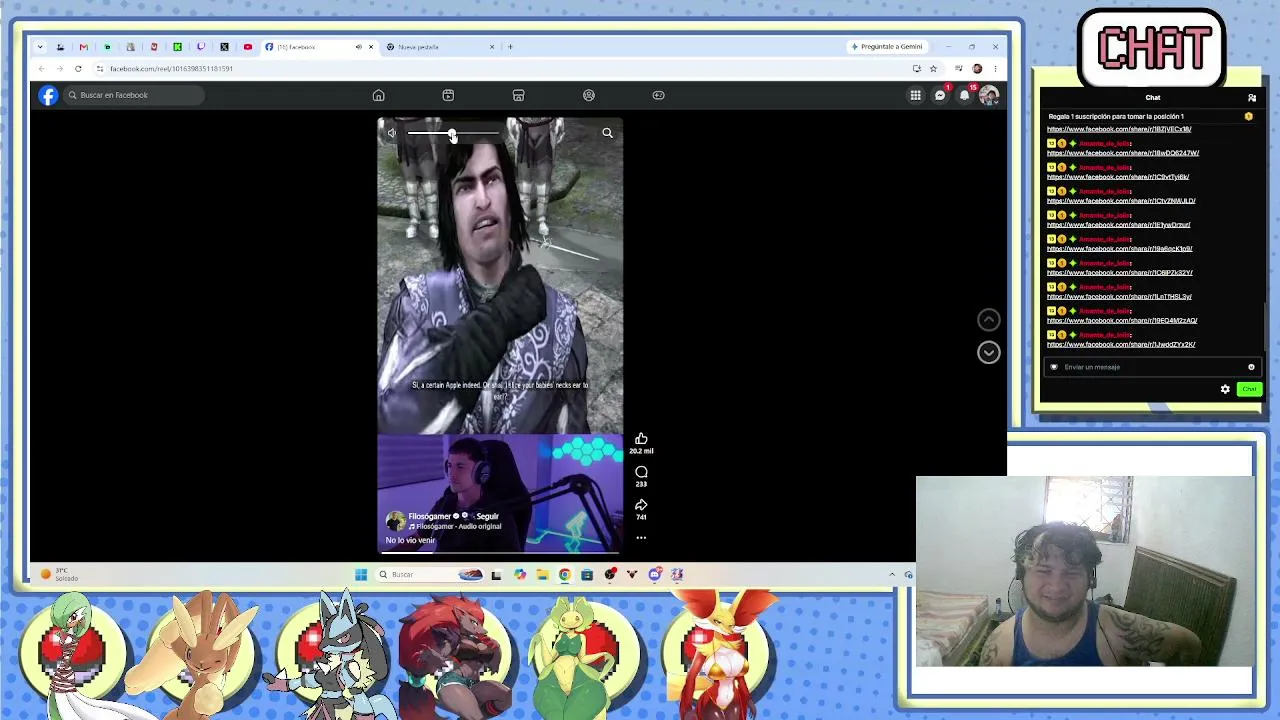Viewport: 1280px width, 720px height.
Task: Click the reel search magnifier icon
Action: (607, 133)
